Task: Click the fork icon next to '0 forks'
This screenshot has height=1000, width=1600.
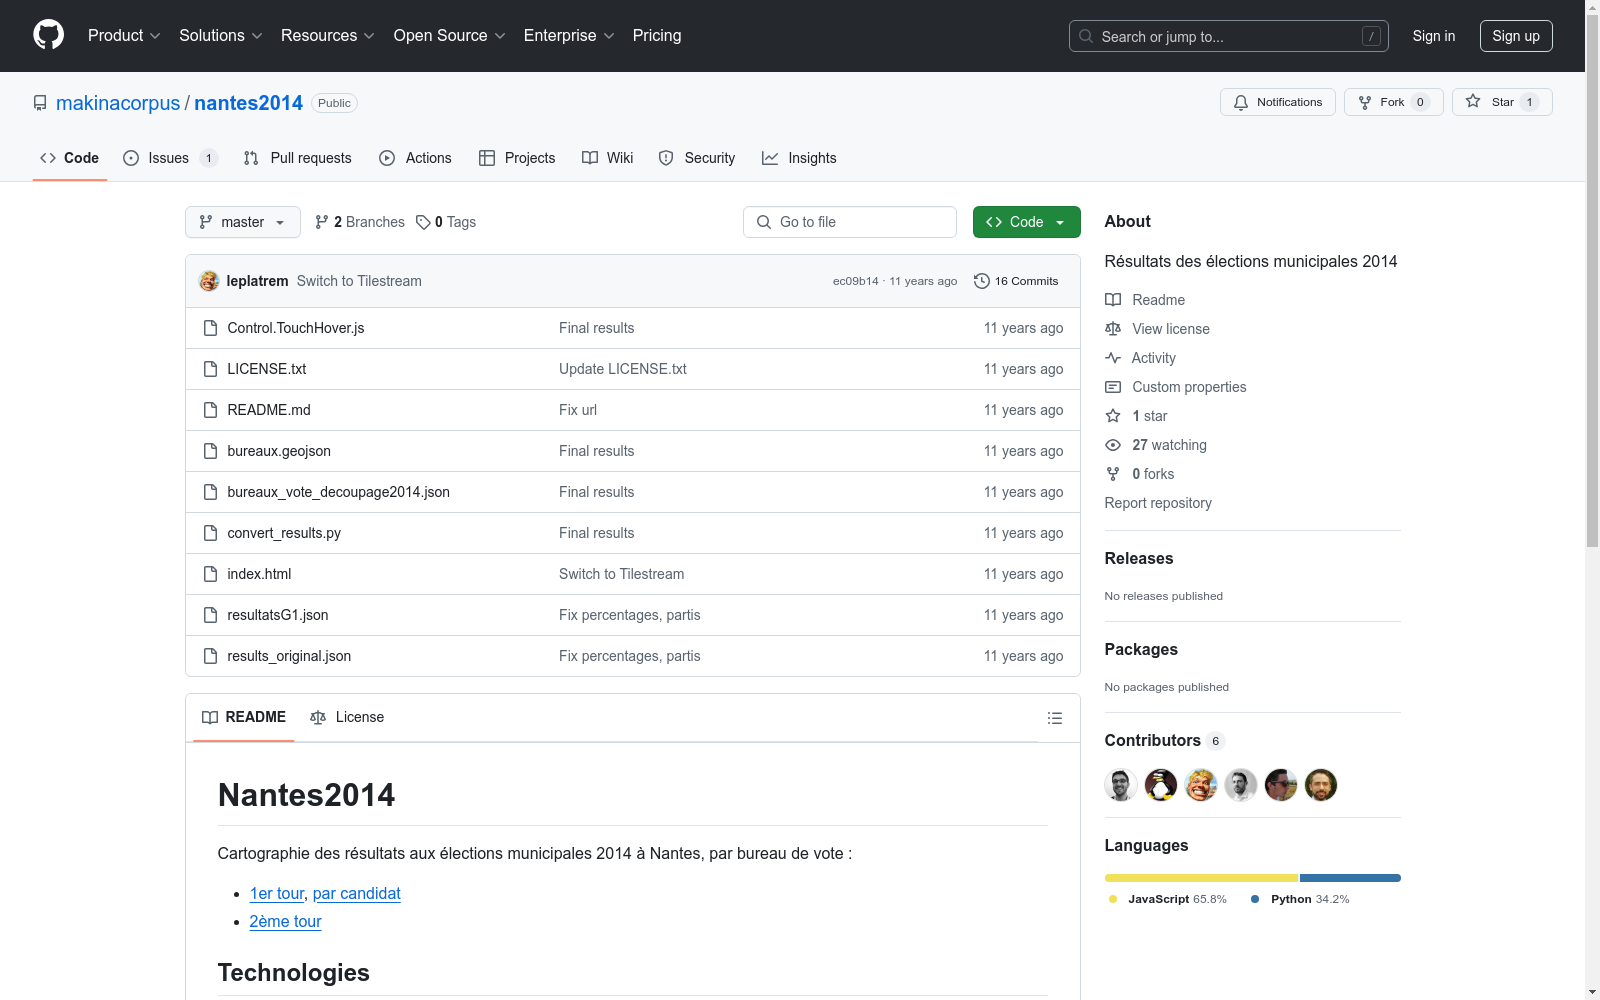Action: [1113, 474]
